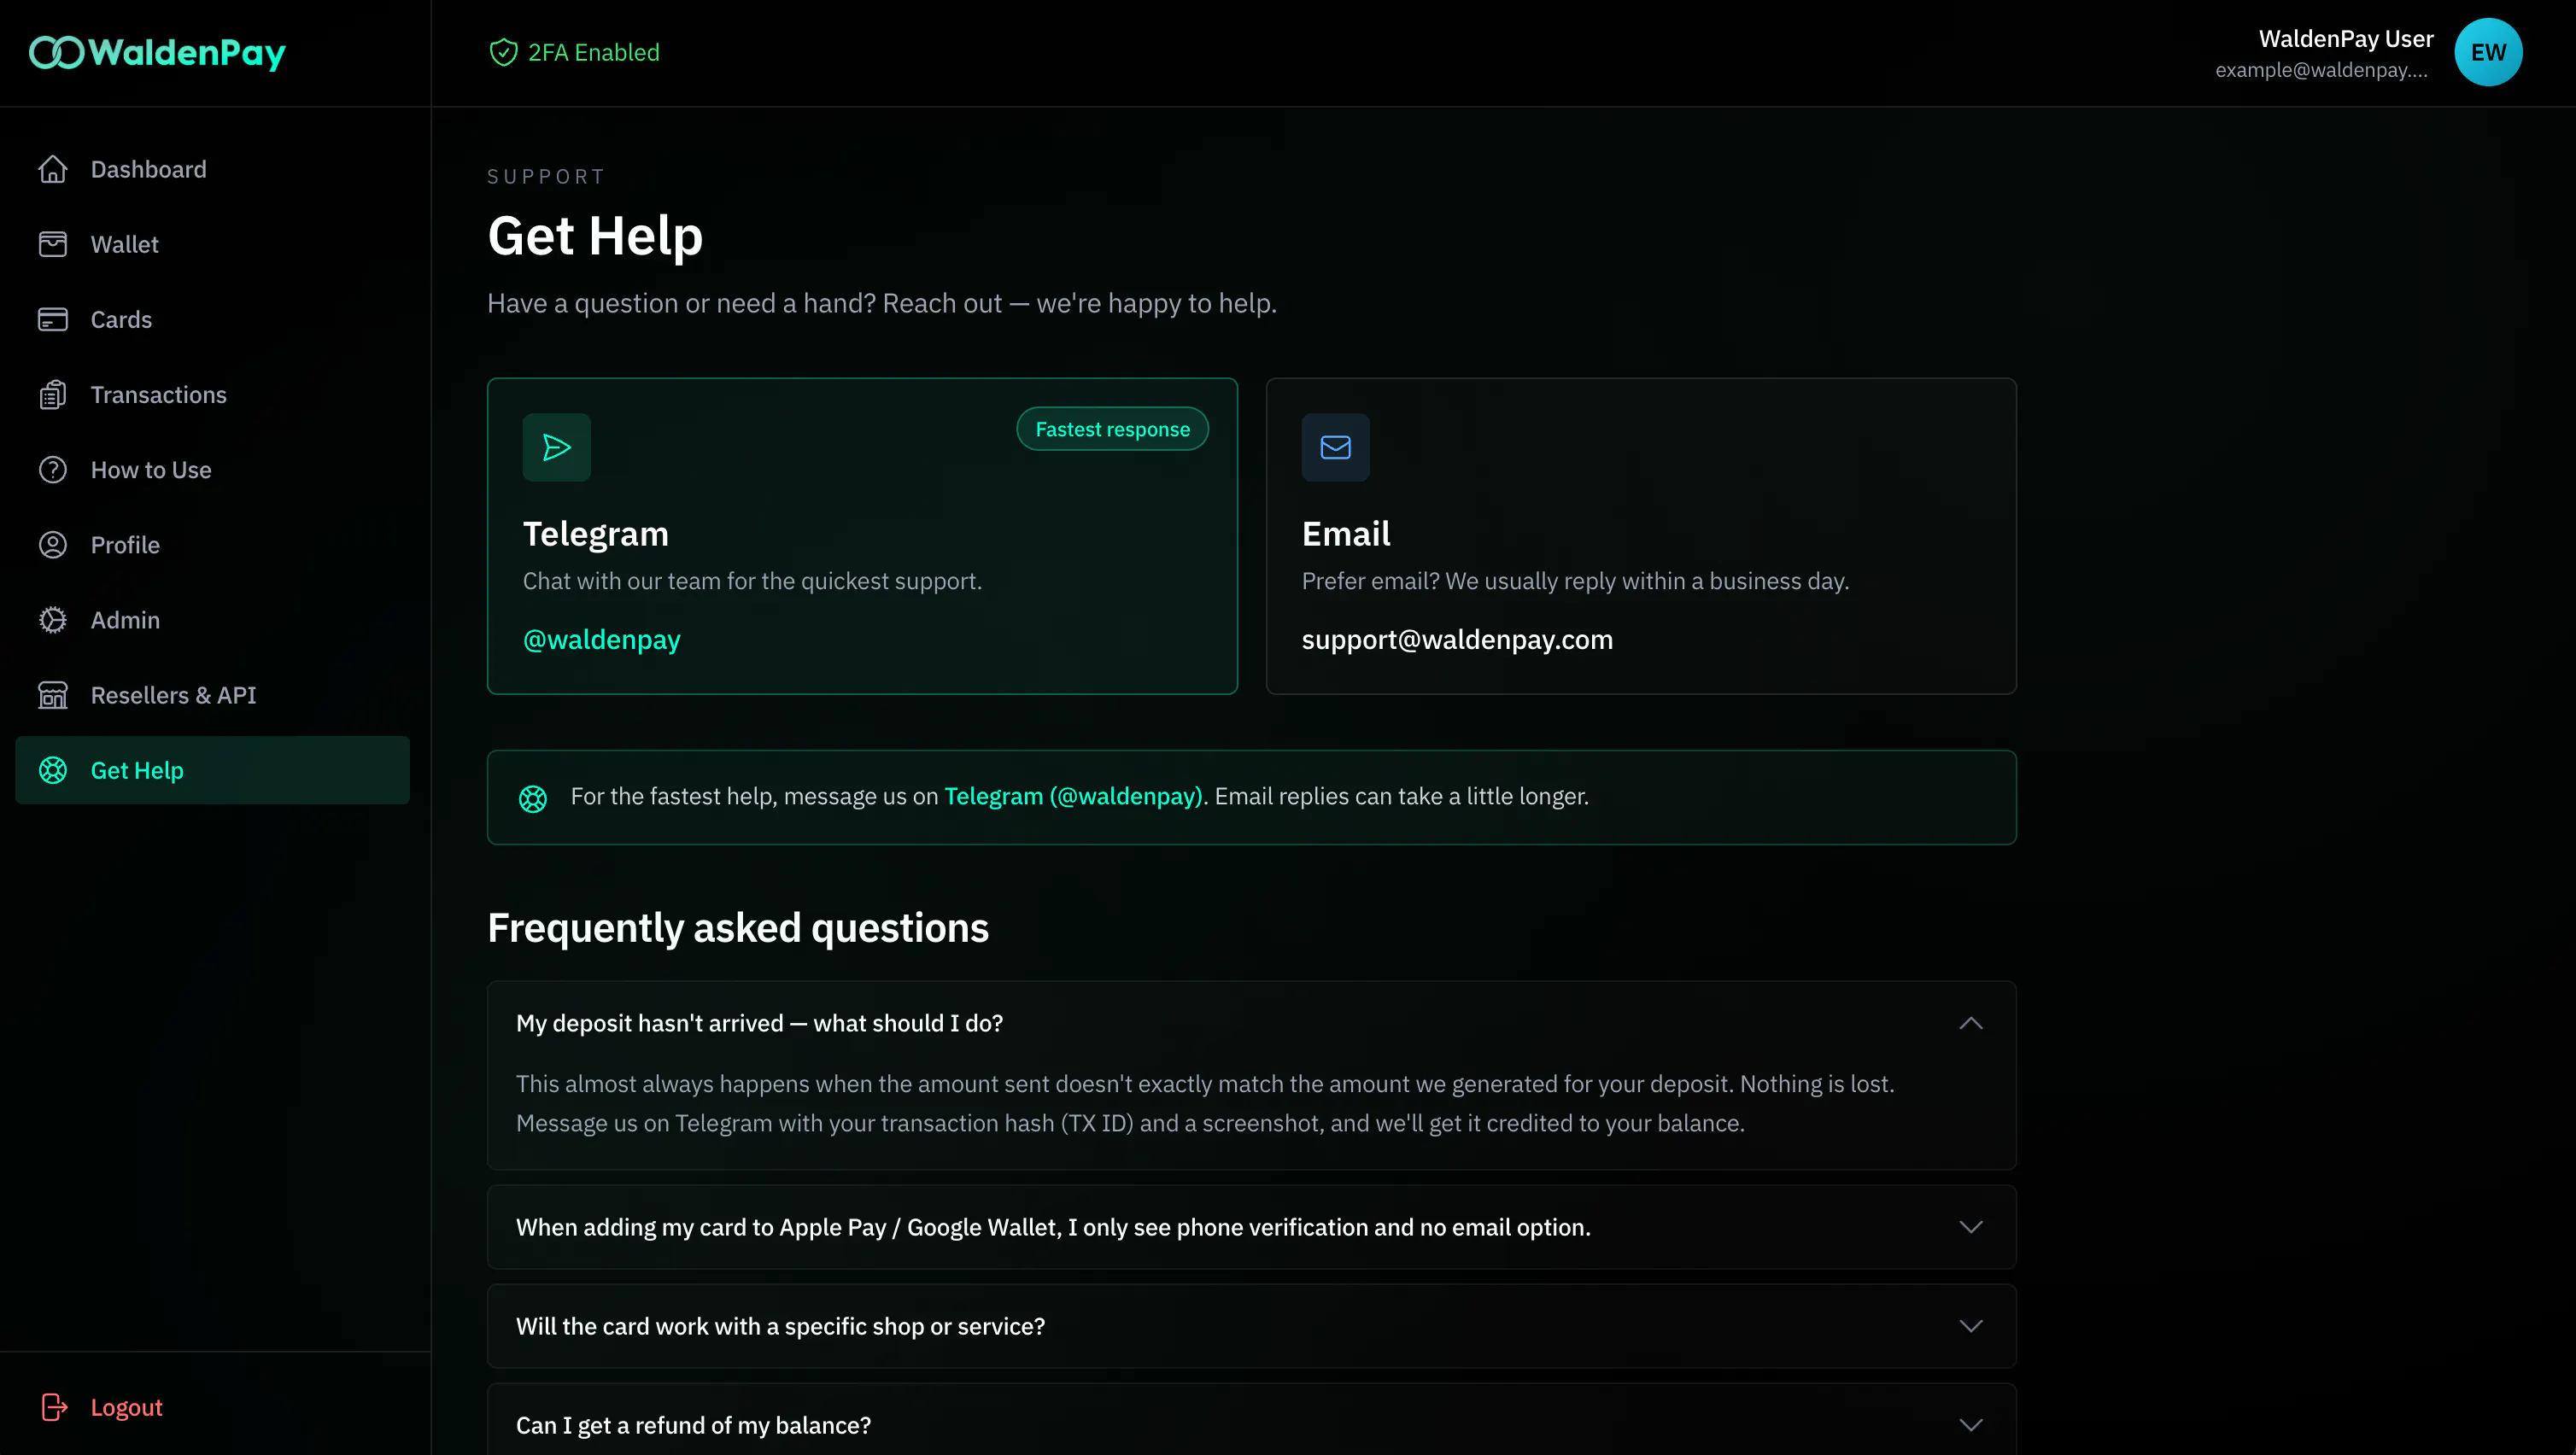Viewport: 2576px width, 1455px height.
Task: Click the Admin gear icon
Action: click(53, 620)
